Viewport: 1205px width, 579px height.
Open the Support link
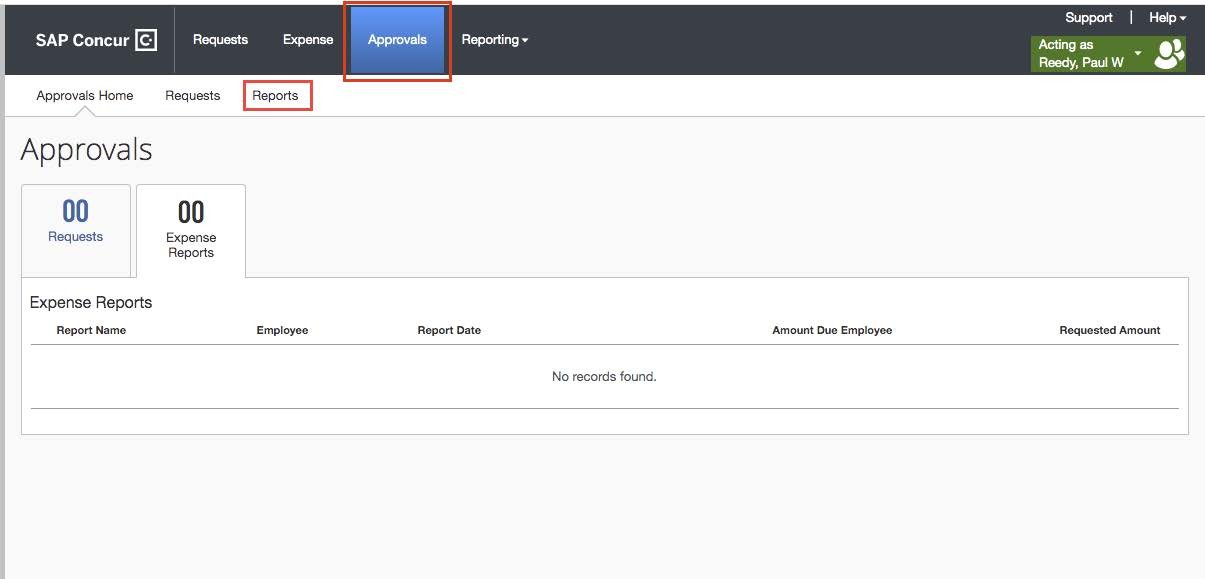point(1089,18)
